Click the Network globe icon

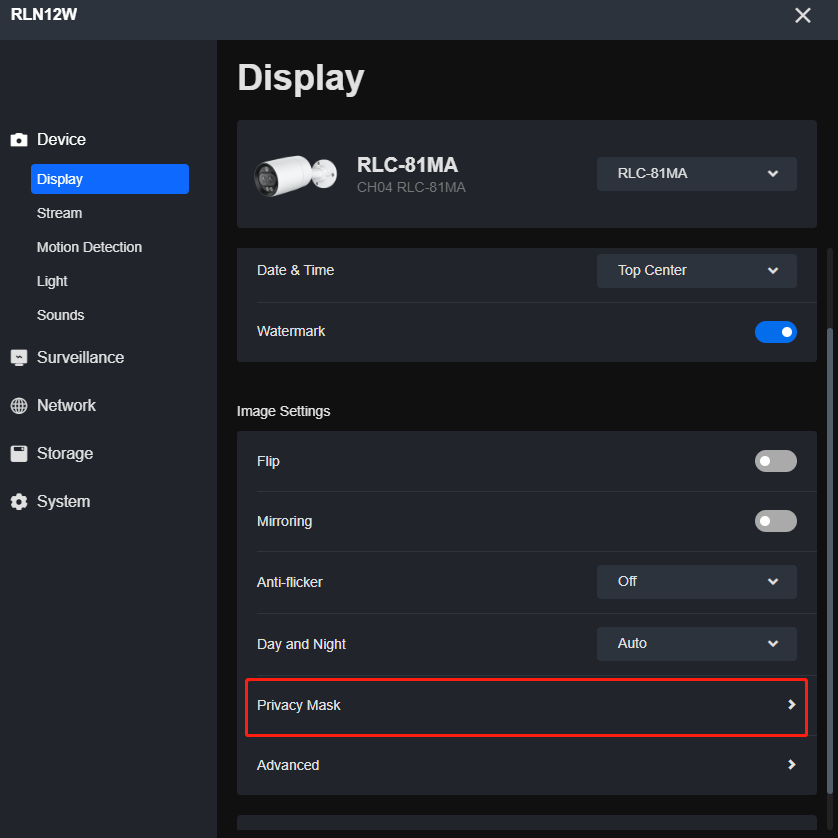tap(19, 406)
